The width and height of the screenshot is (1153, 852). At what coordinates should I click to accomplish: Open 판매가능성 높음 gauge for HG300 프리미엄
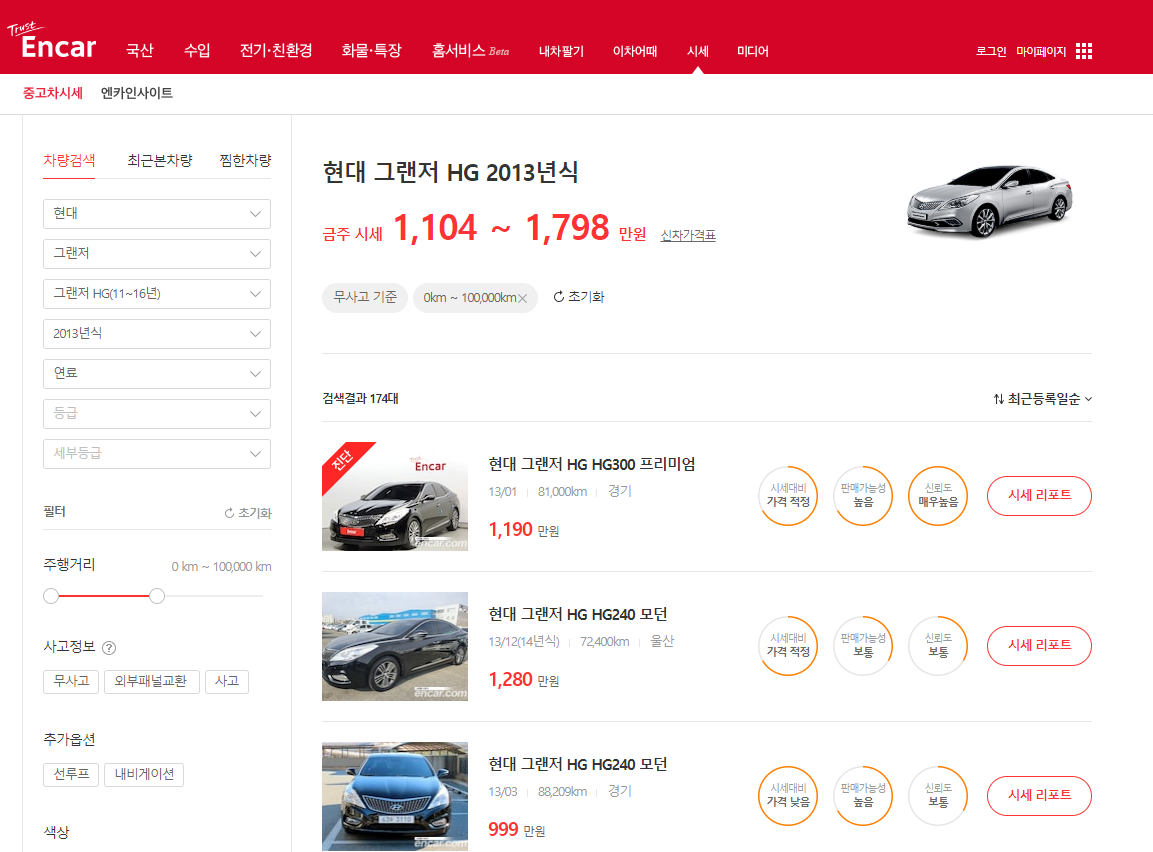coord(863,495)
